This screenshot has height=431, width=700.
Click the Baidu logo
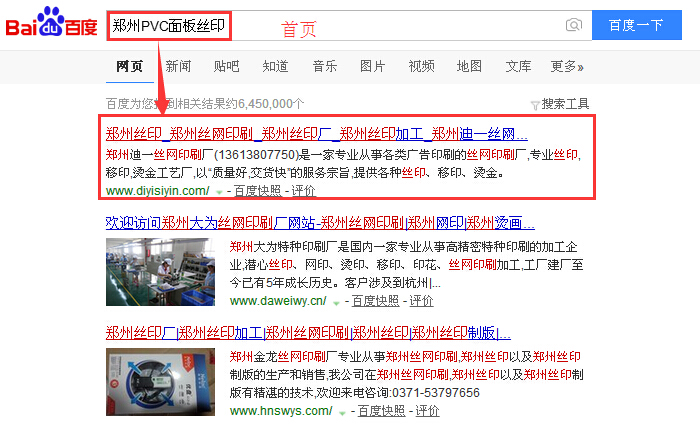(x=51, y=22)
